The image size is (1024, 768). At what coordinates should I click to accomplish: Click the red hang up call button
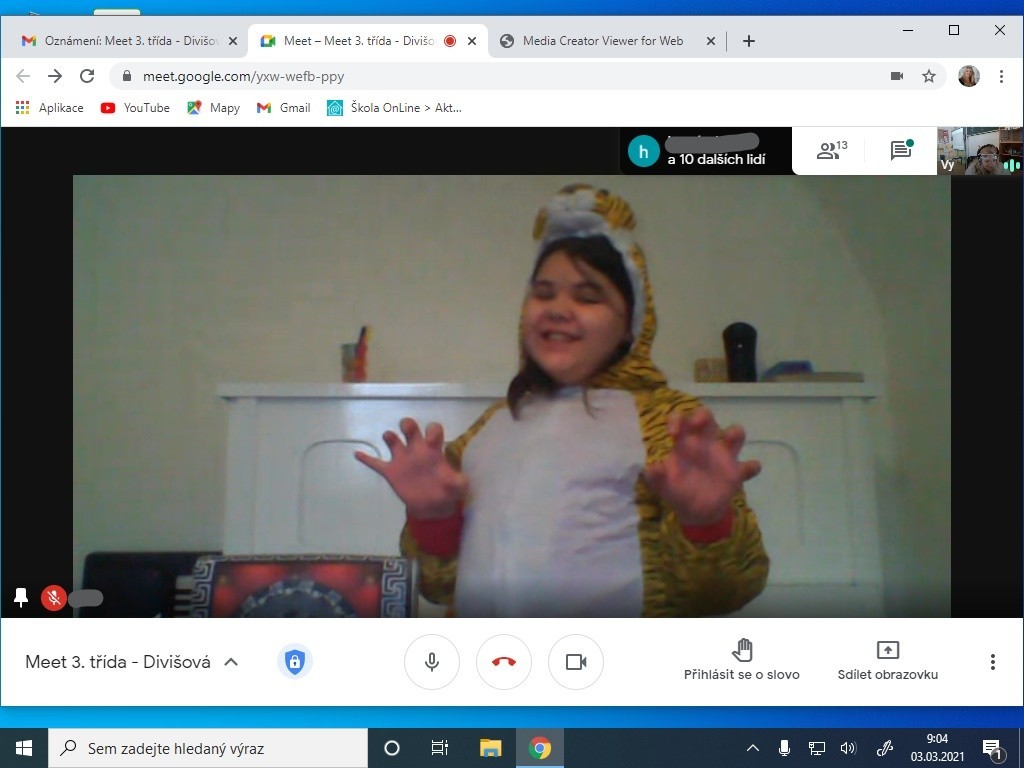pos(504,662)
